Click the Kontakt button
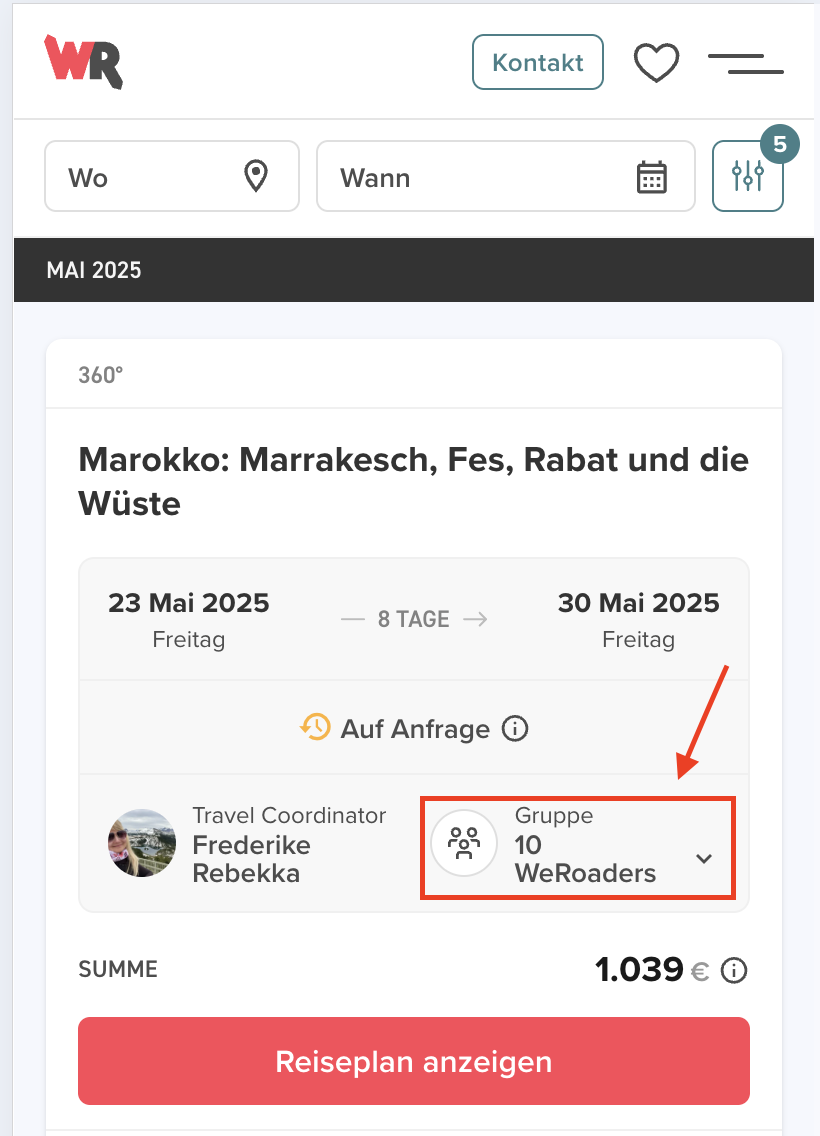 538,62
